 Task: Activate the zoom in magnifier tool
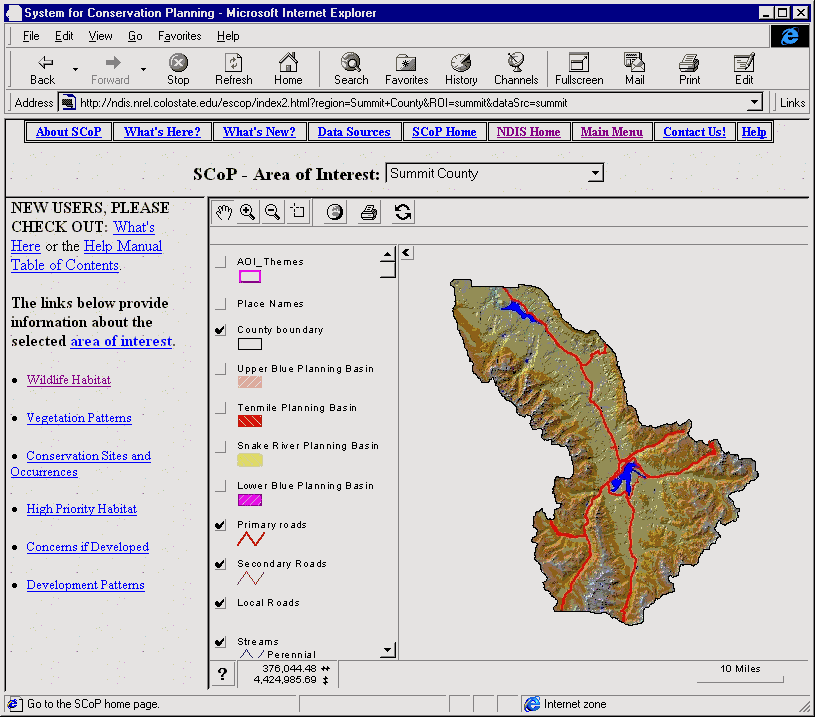pyautogui.click(x=247, y=212)
